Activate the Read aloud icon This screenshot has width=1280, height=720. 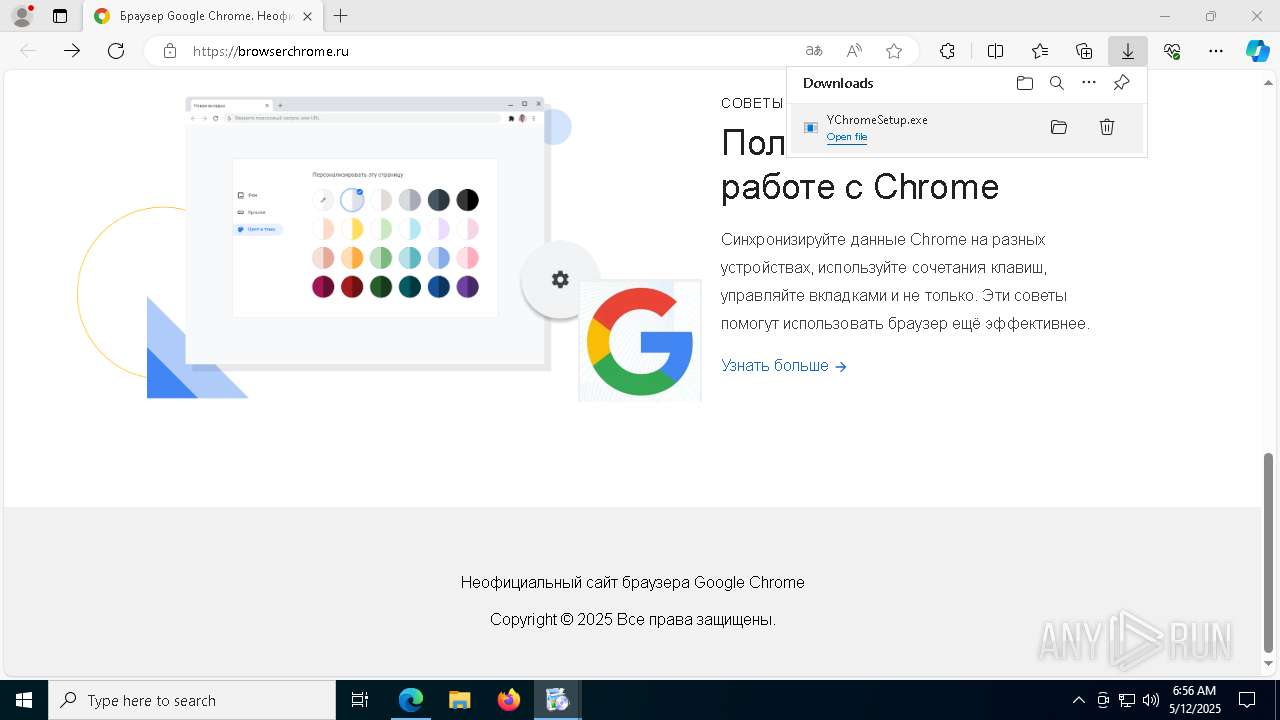point(854,51)
